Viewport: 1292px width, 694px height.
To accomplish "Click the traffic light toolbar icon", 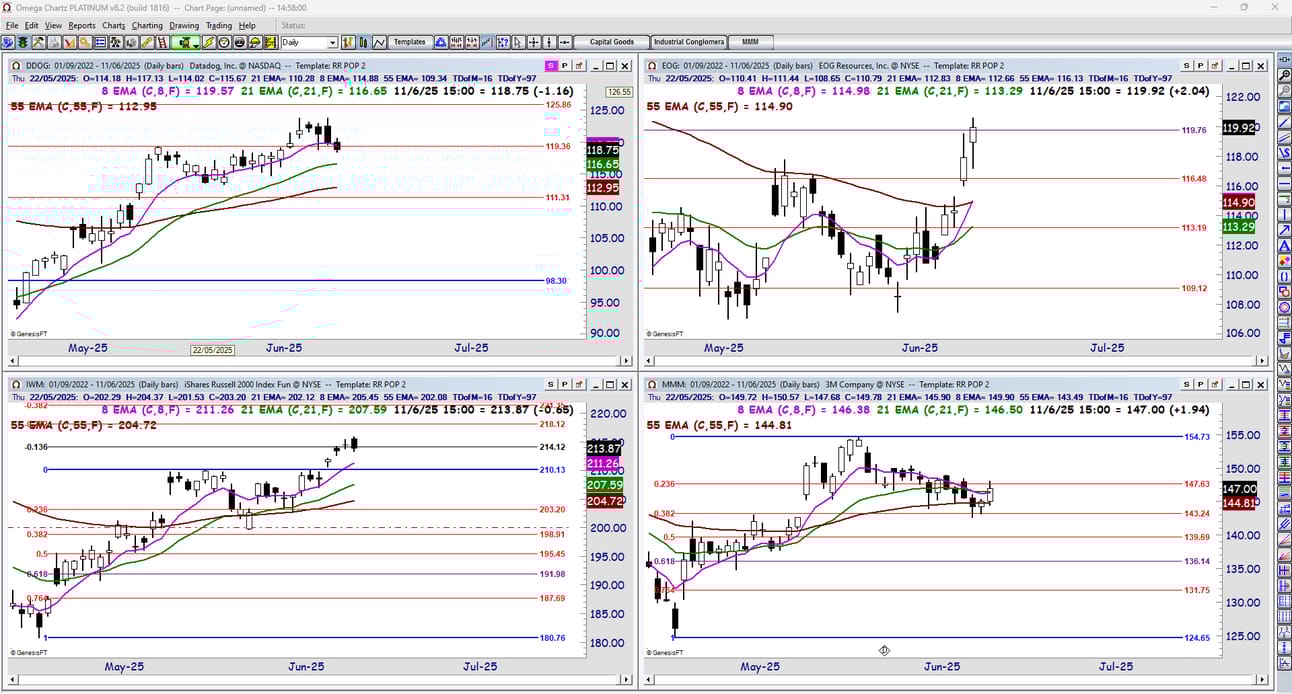I will coord(23,43).
